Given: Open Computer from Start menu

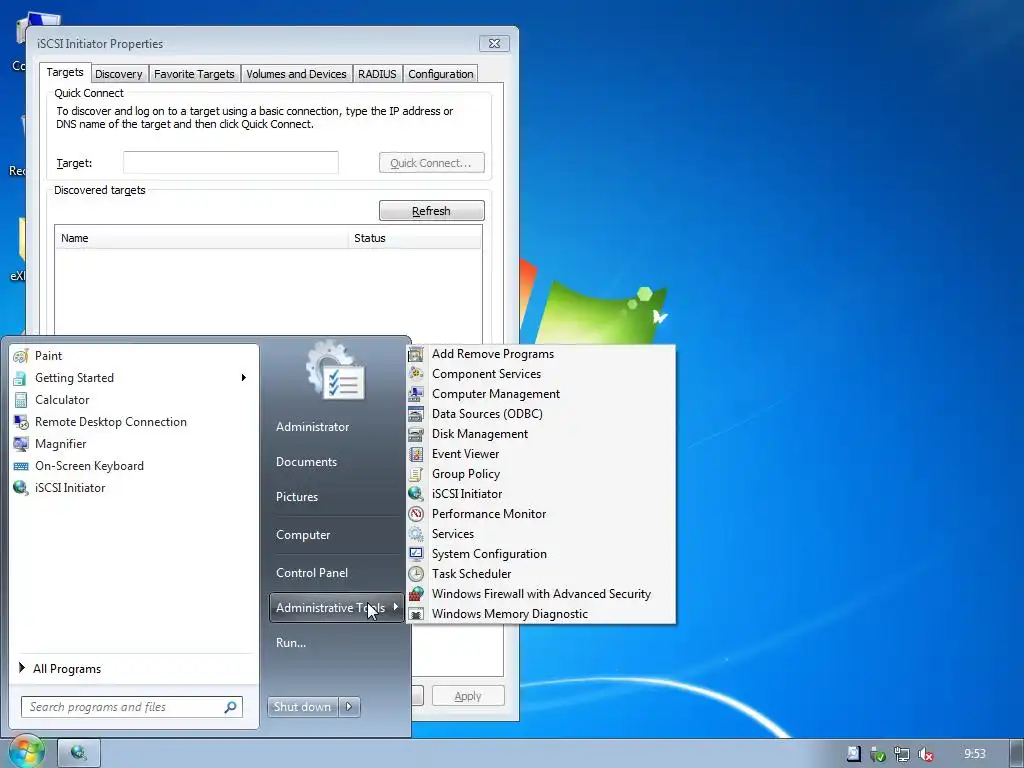Looking at the screenshot, I should click(x=303, y=535).
